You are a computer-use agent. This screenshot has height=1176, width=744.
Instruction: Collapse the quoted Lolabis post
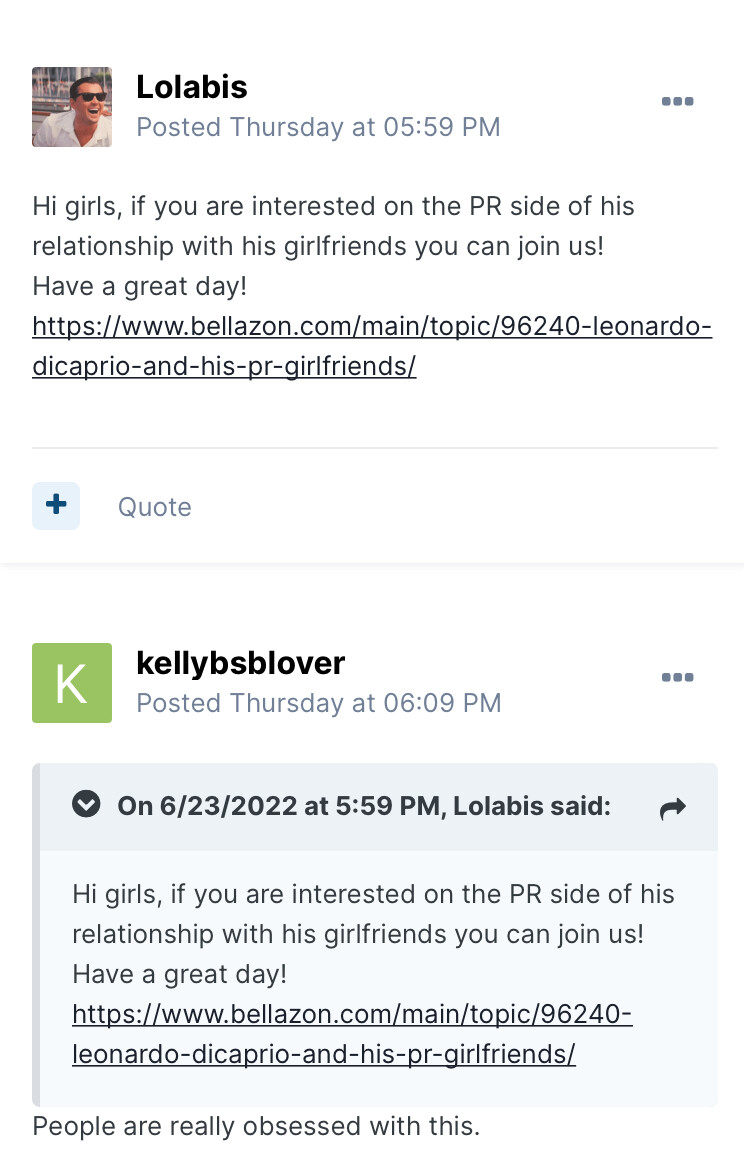(87, 805)
